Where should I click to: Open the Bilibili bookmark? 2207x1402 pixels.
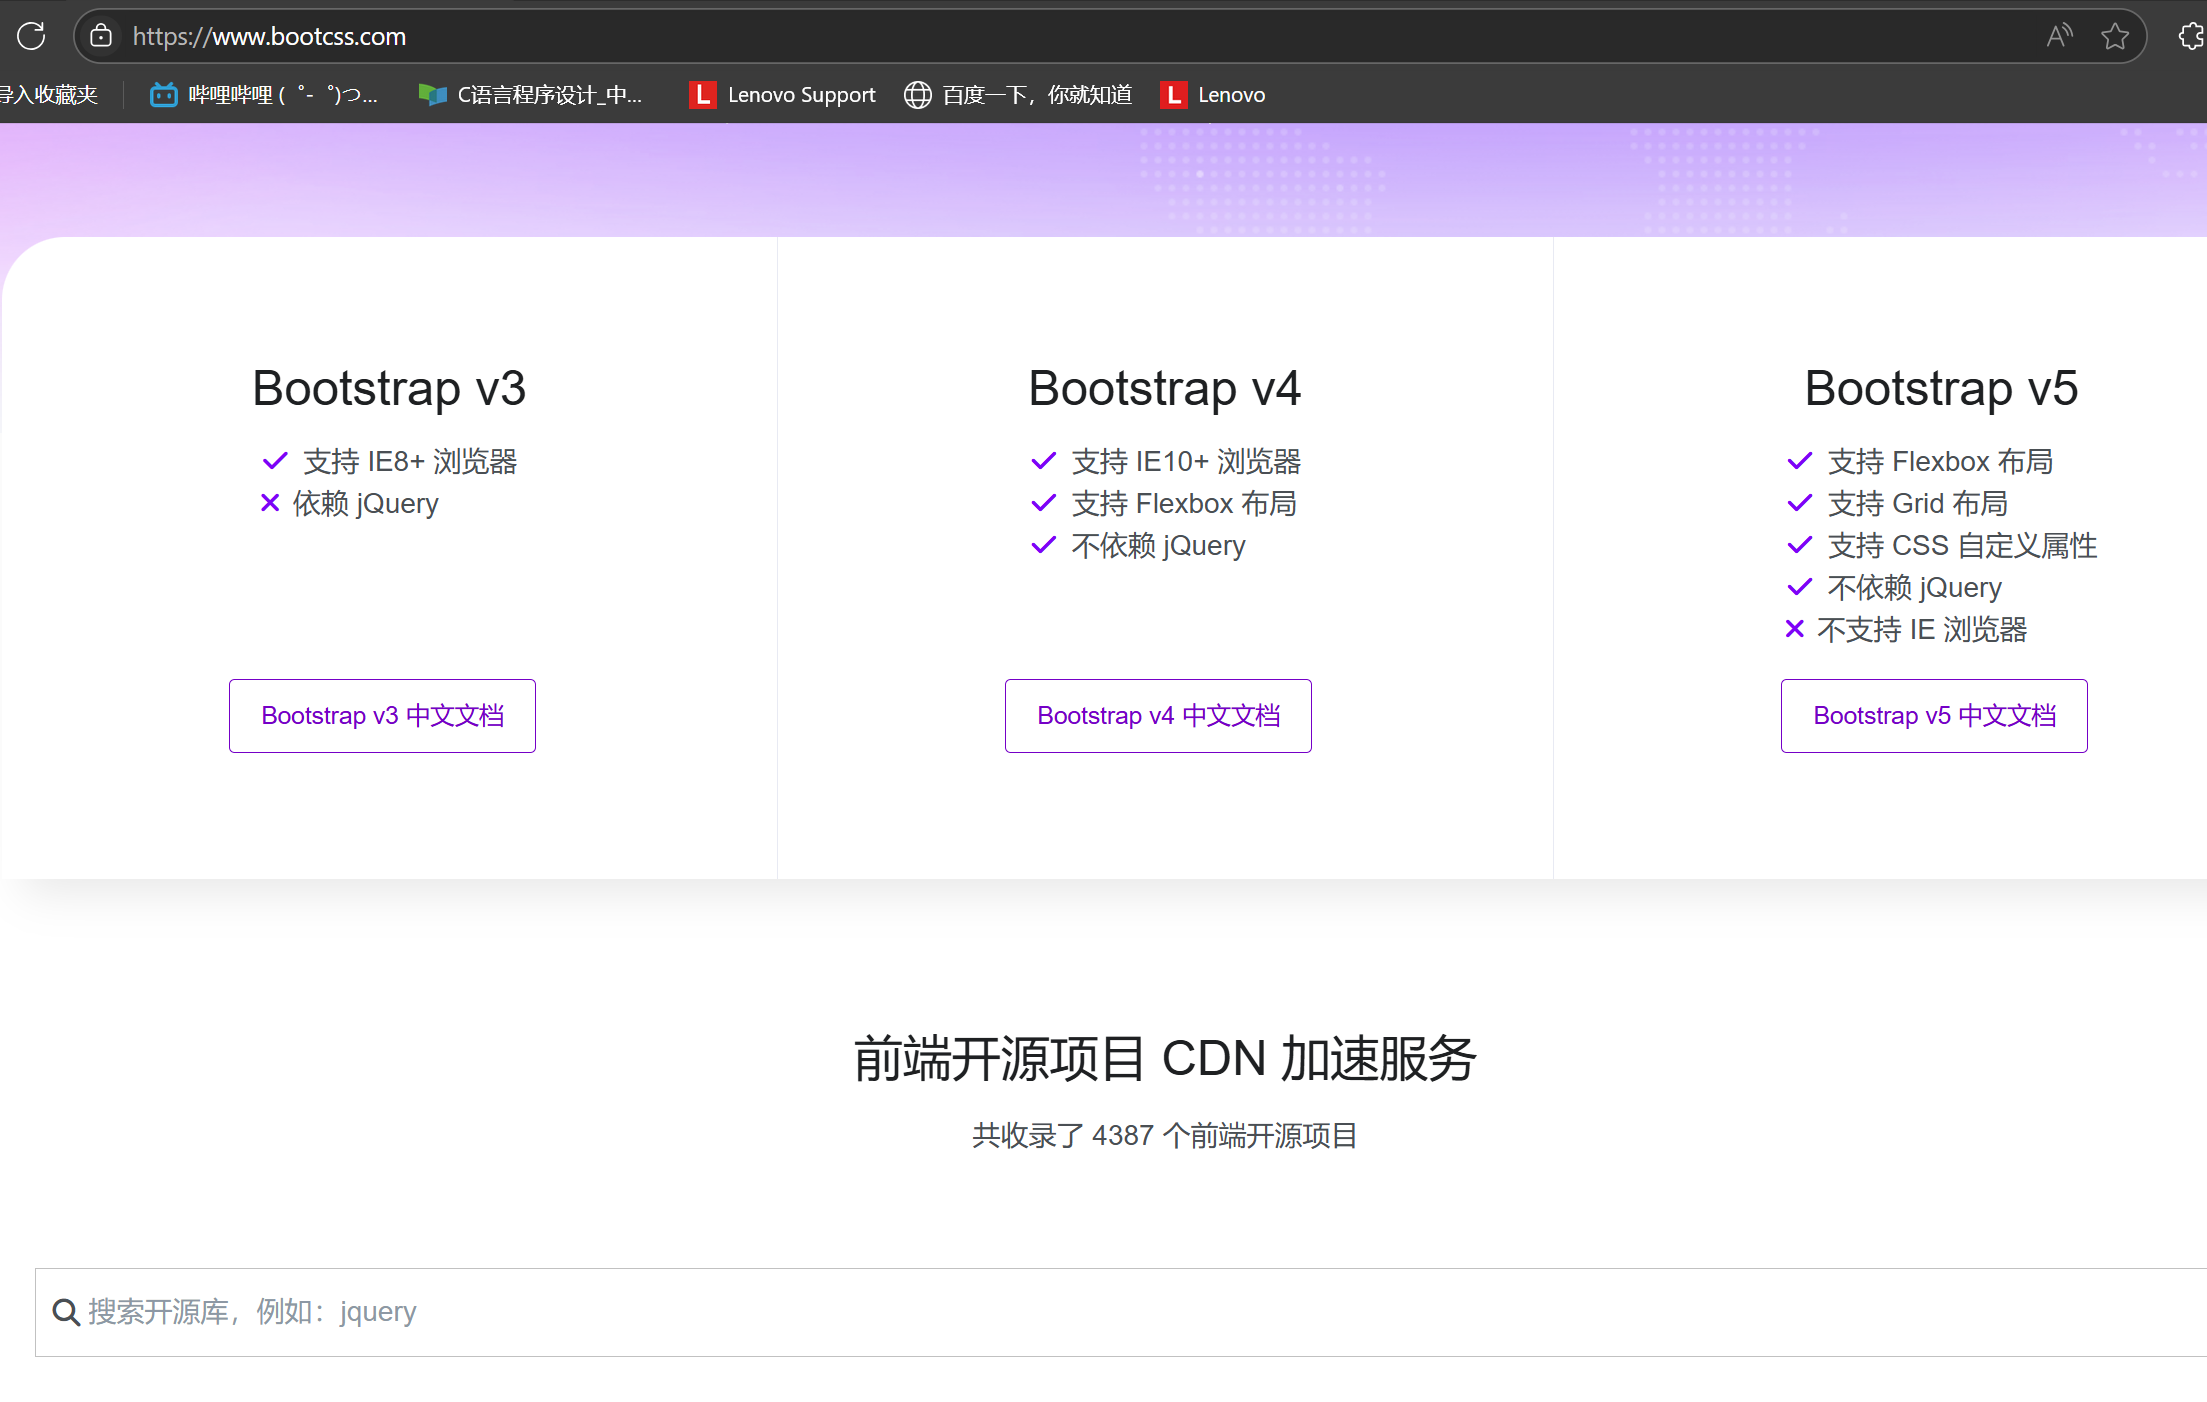coord(264,95)
